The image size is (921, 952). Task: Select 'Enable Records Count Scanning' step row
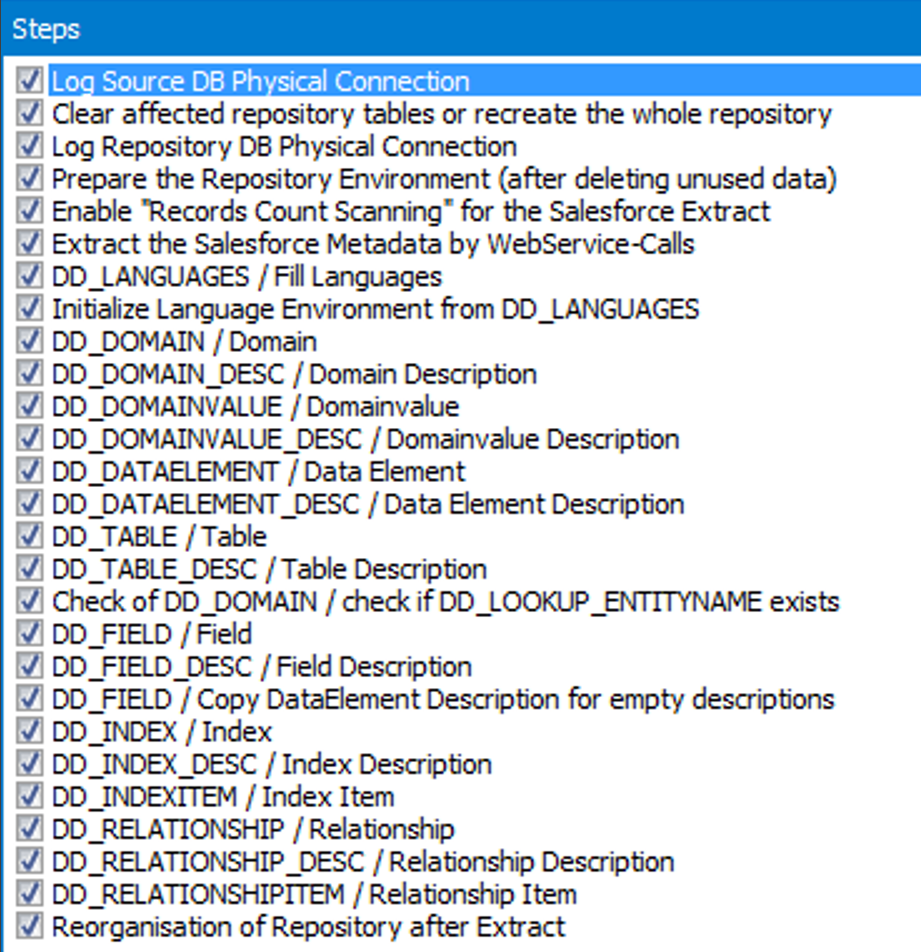point(411,211)
